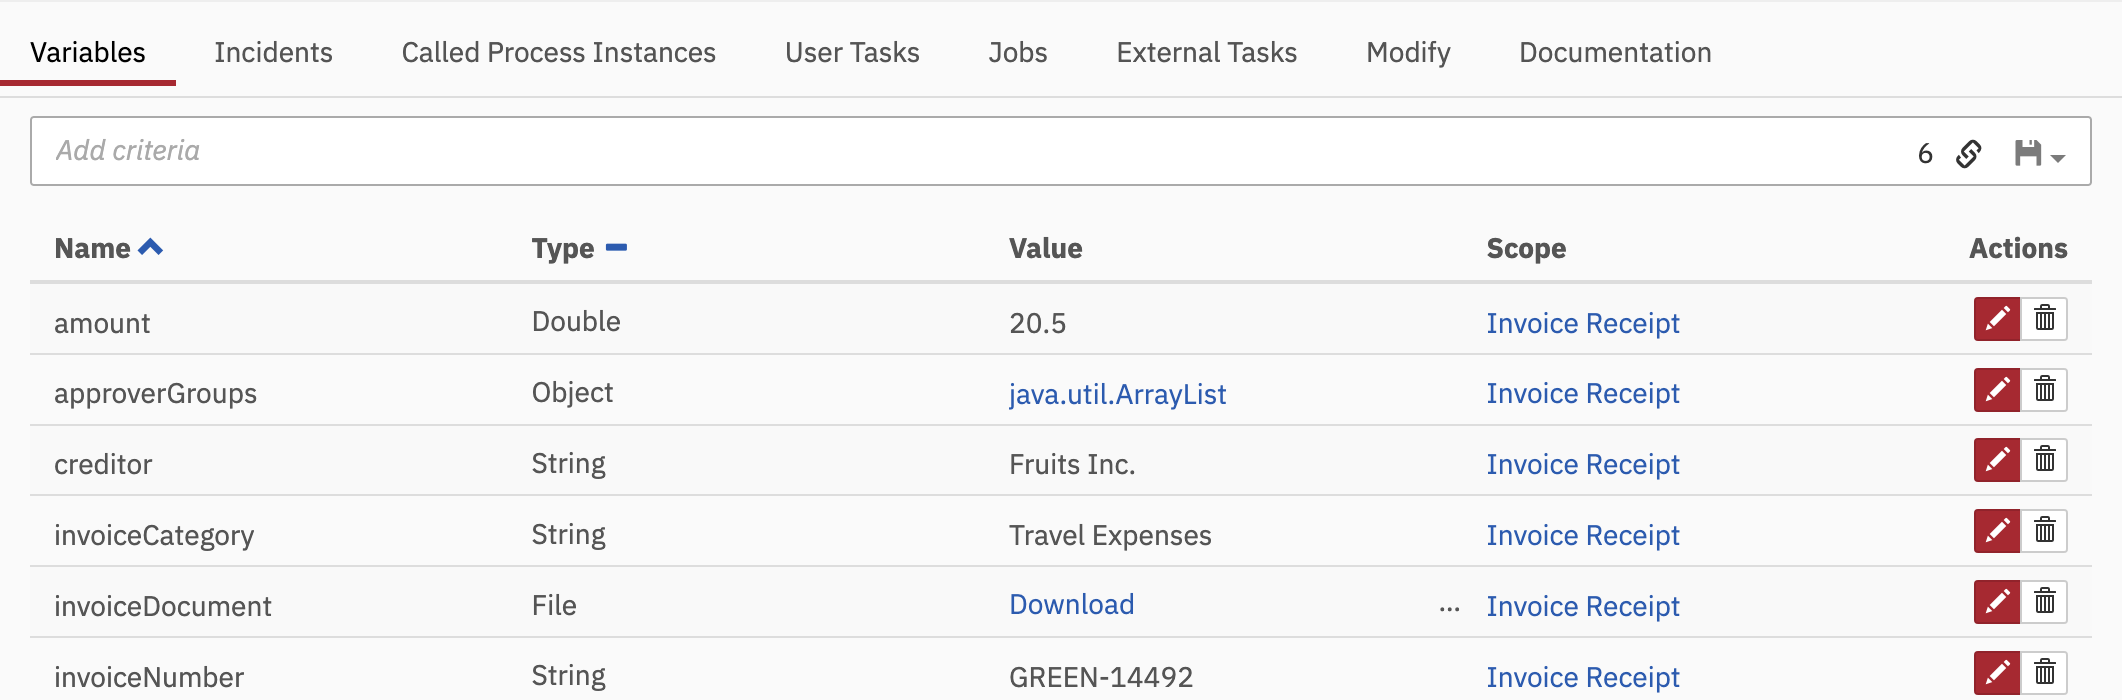2122x700 pixels.
Task: Download the invoiceDocument file
Action: coord(1071,604)
